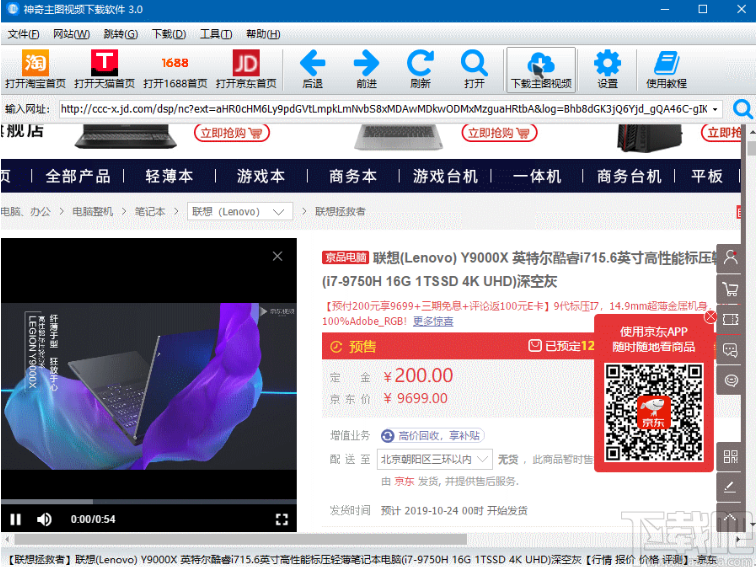Expand the 联想 (Lenovo) brand dropdown
This screenshot has height=567, width=756.
240,212
